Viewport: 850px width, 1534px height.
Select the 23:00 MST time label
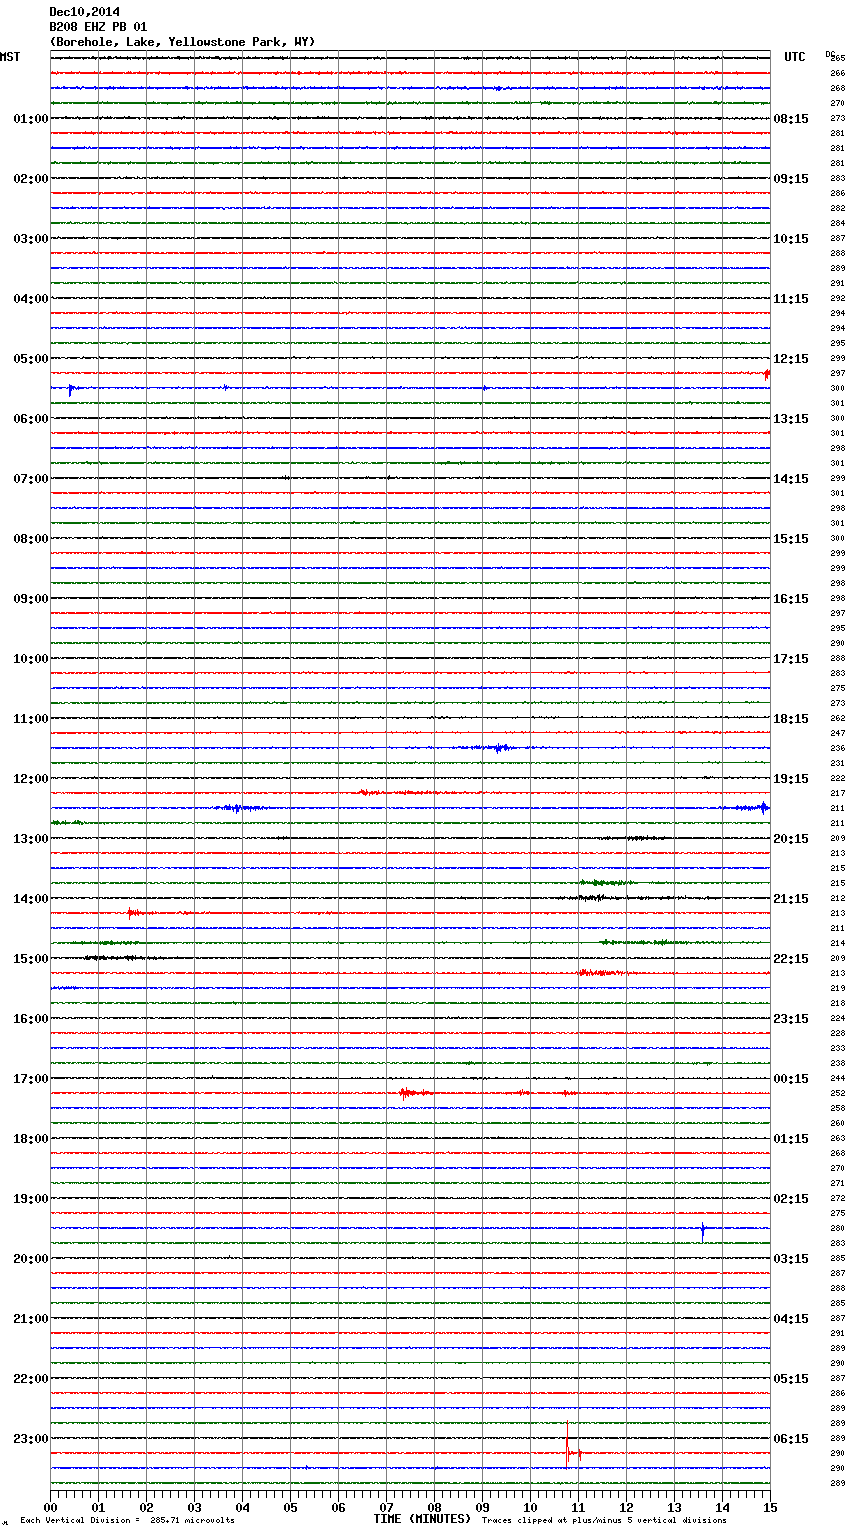(x=31, y=1439)
